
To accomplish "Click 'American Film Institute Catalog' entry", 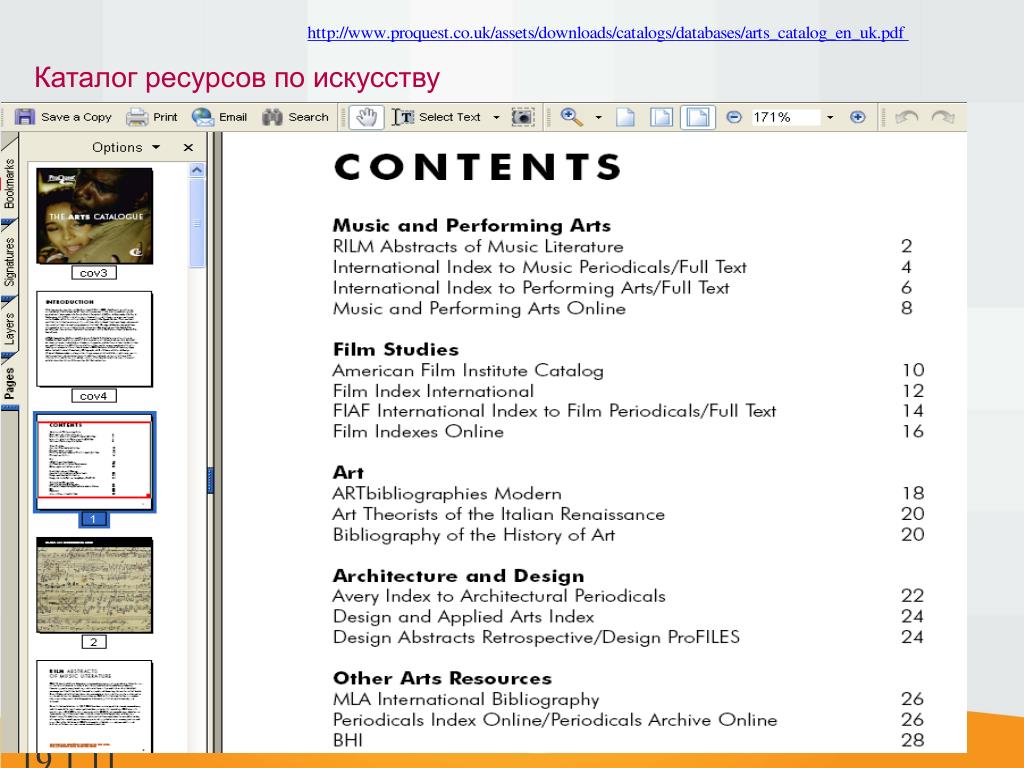I will 468,370.
